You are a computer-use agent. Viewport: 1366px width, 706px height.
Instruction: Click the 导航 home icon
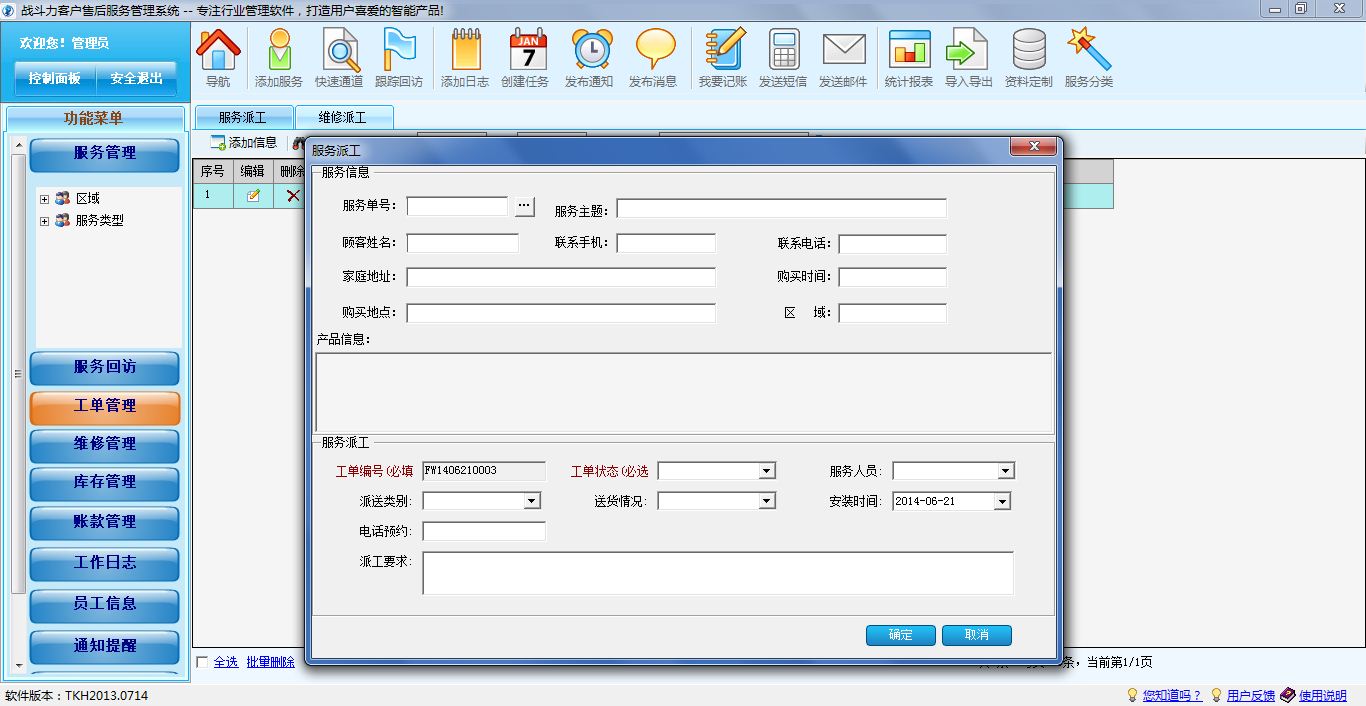click(x=218, y=50)
